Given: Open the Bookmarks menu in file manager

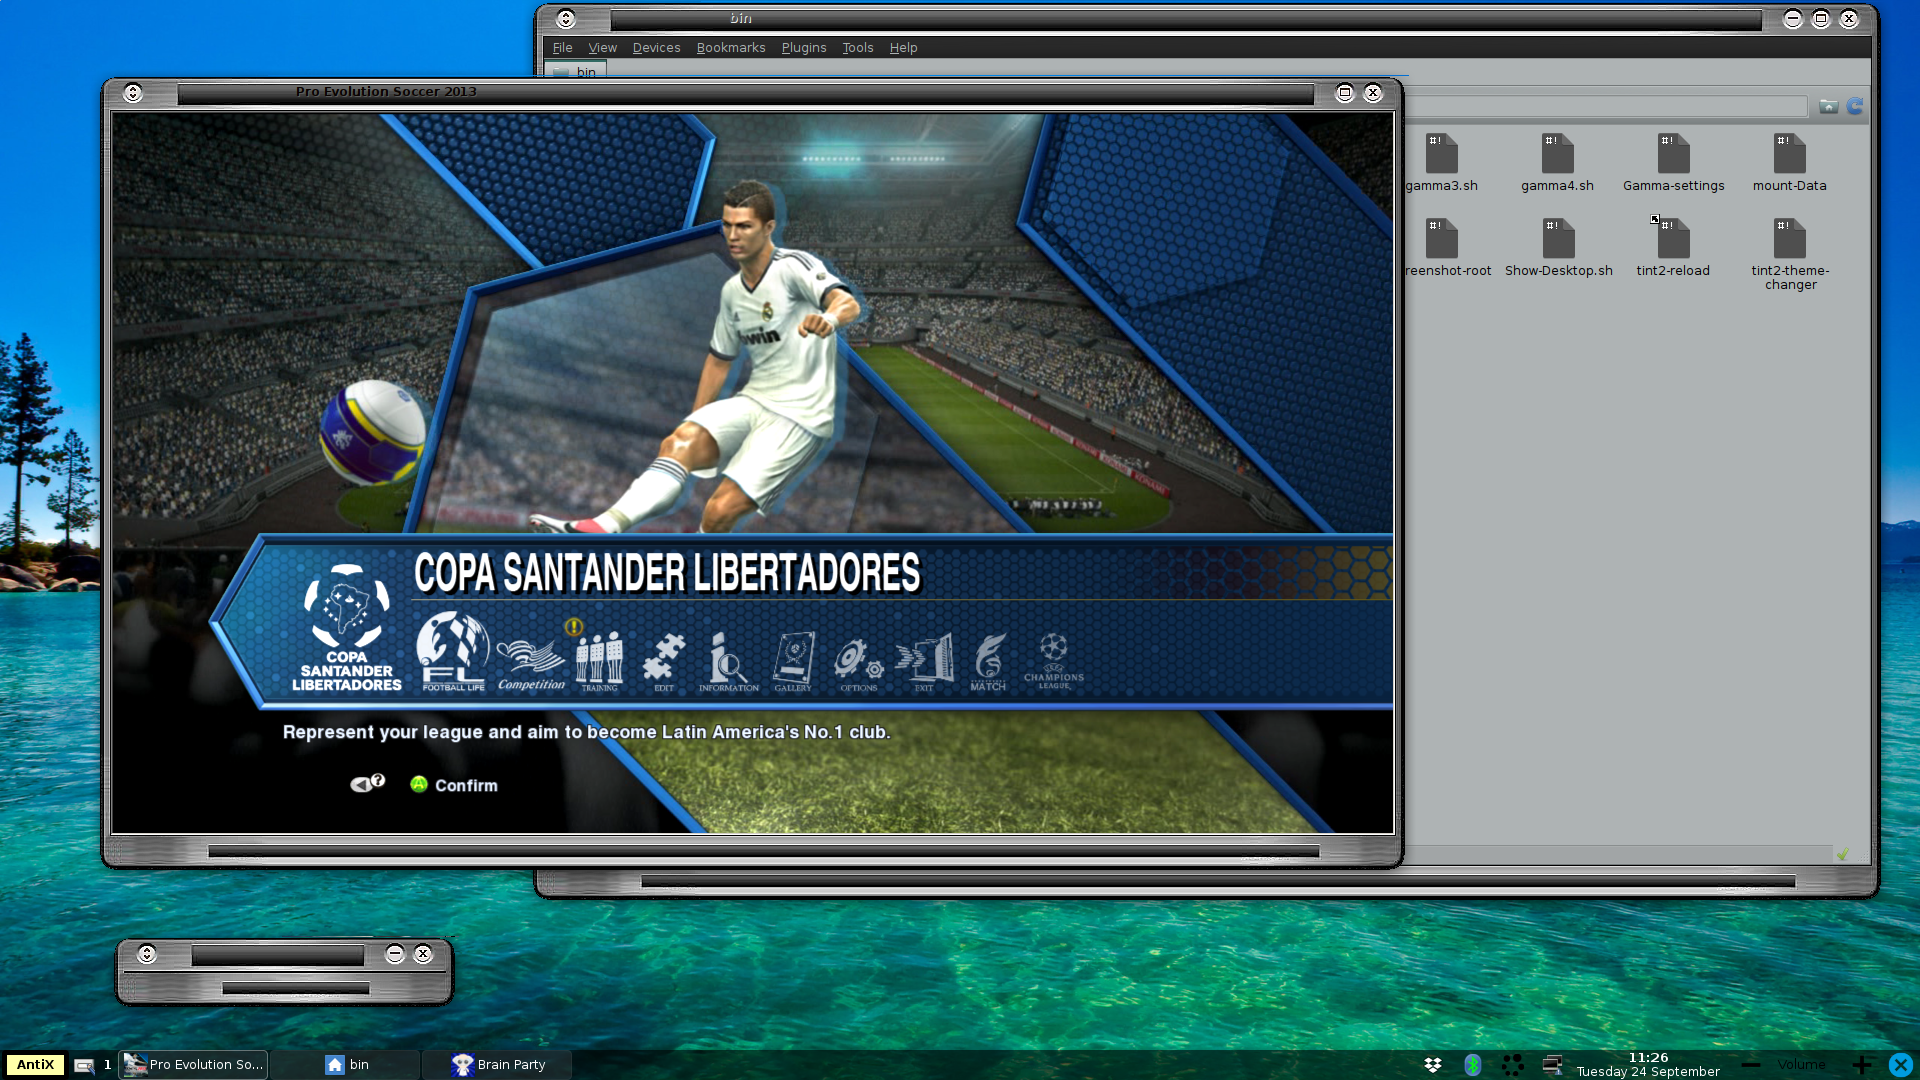Looking at the screenshot, I should coord(730,47).
